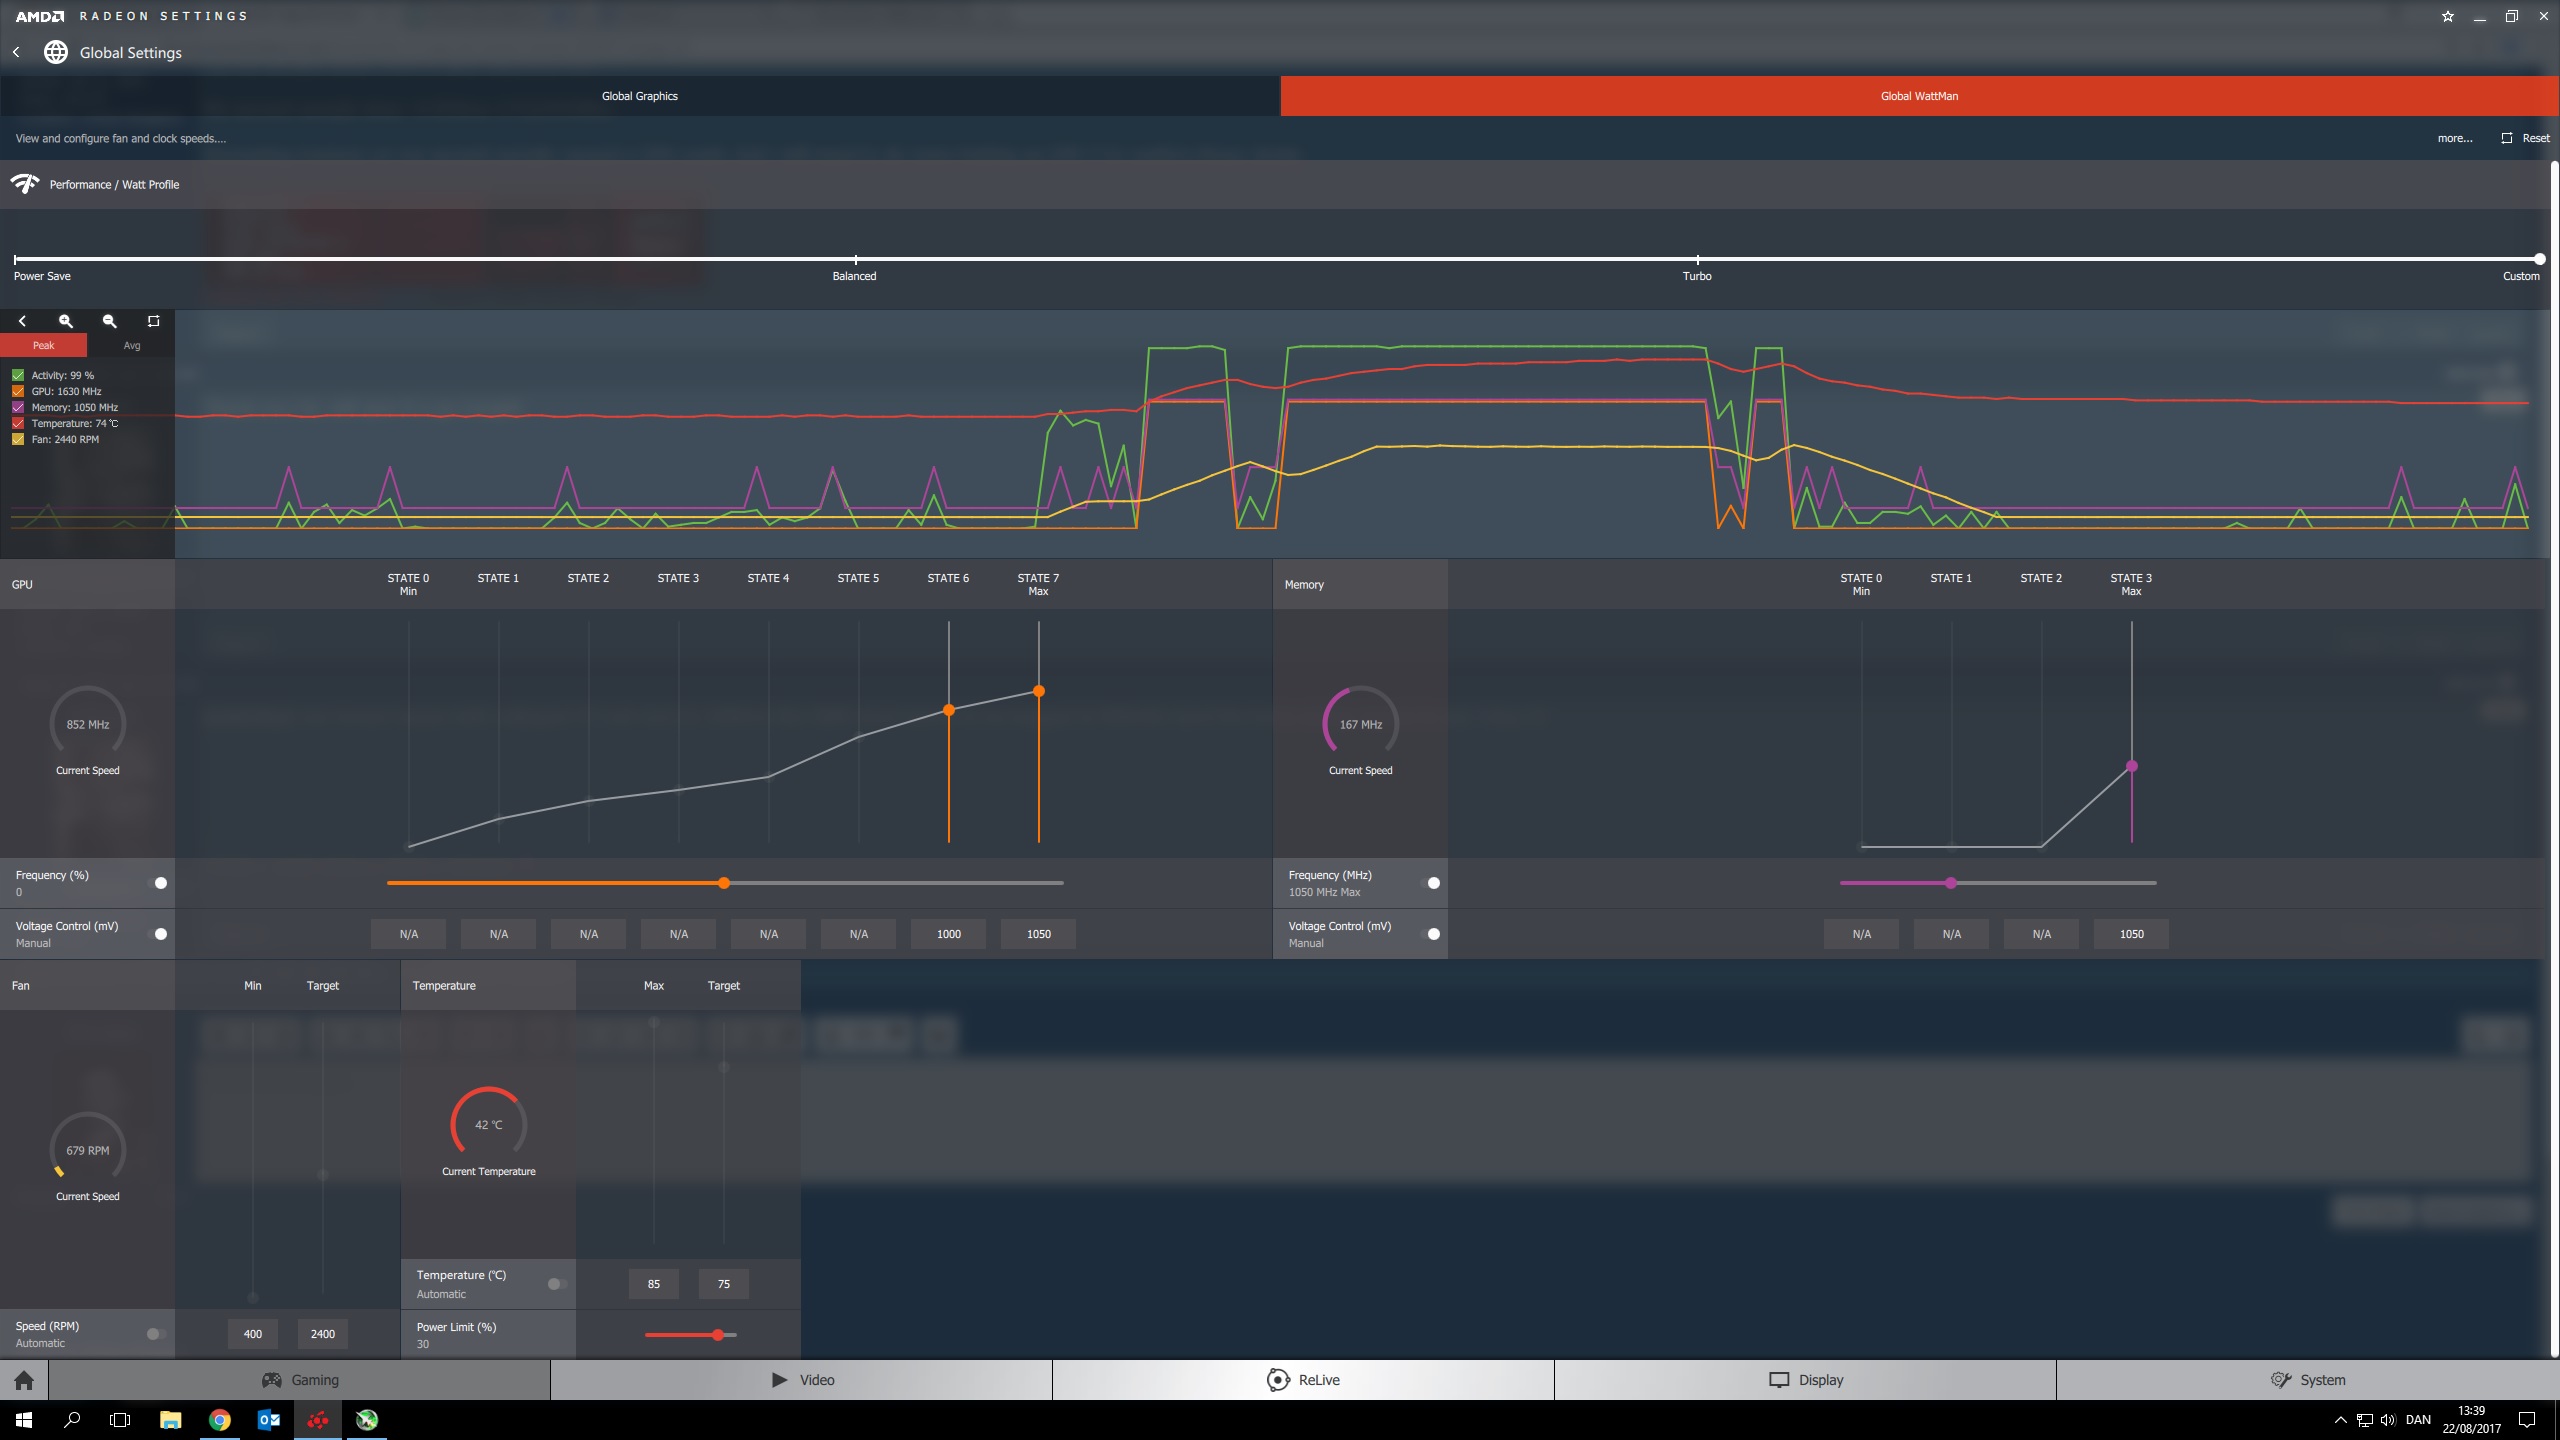Toggle the Memory checkbox in the graph legend
This screenshot has width=2560, height=1440.
click(x=18, y=407)
